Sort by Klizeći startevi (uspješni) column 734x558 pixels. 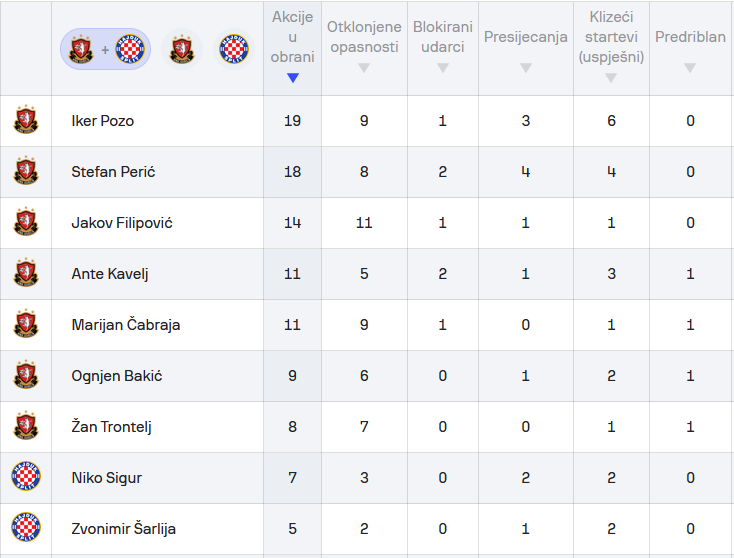(x=611, y=48)
